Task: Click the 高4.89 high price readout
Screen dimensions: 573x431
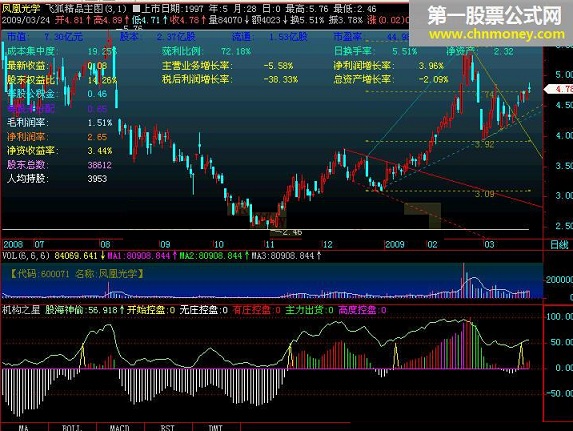Action: tap(111, 20)
